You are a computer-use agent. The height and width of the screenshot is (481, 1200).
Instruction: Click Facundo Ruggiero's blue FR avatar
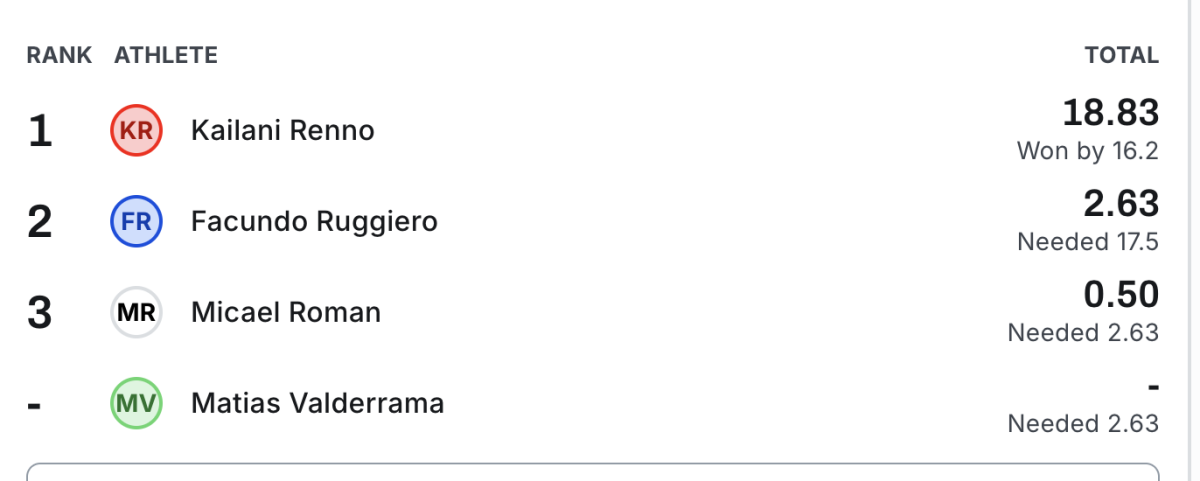135,221
